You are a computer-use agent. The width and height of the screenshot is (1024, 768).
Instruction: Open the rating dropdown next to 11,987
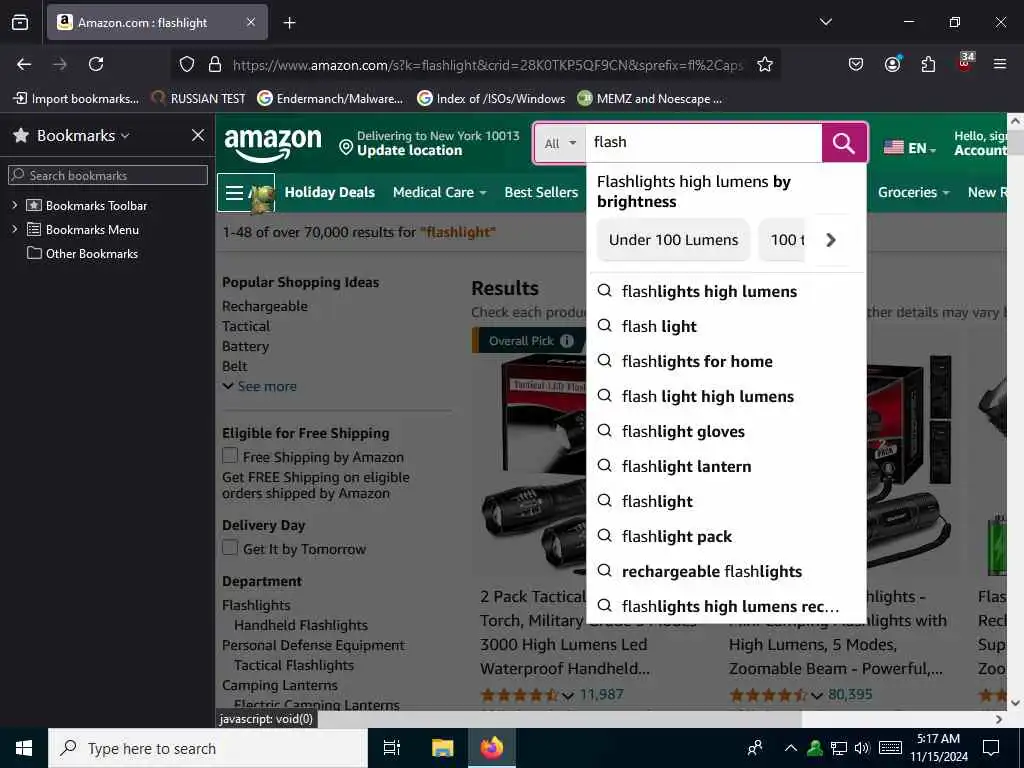568,696
